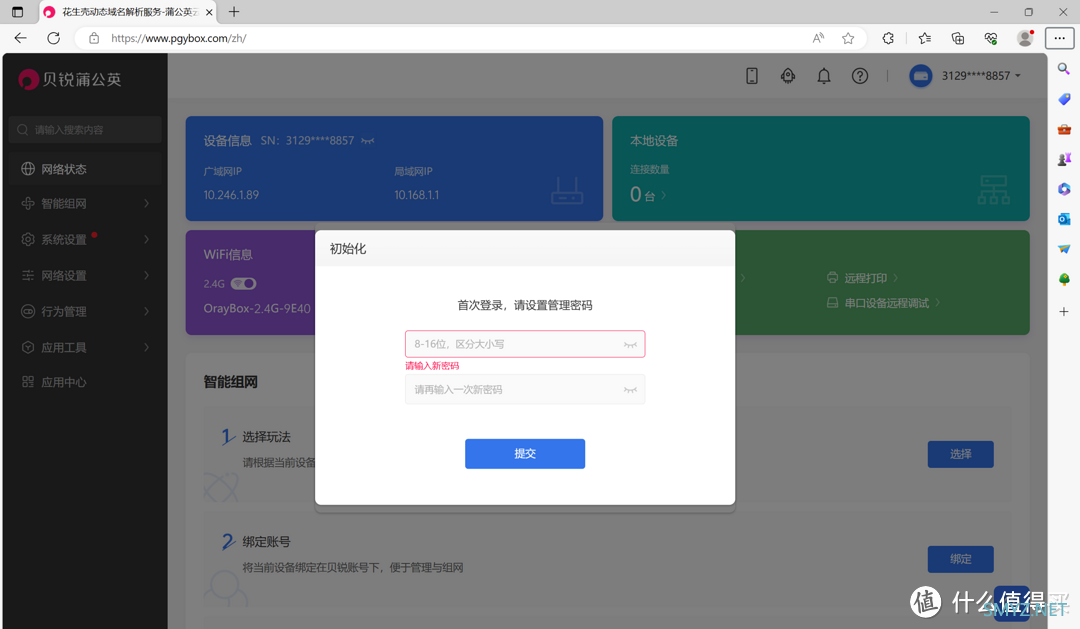Go back with browser back arrow
Screen dimensions: 1080x629
point(21,38)
